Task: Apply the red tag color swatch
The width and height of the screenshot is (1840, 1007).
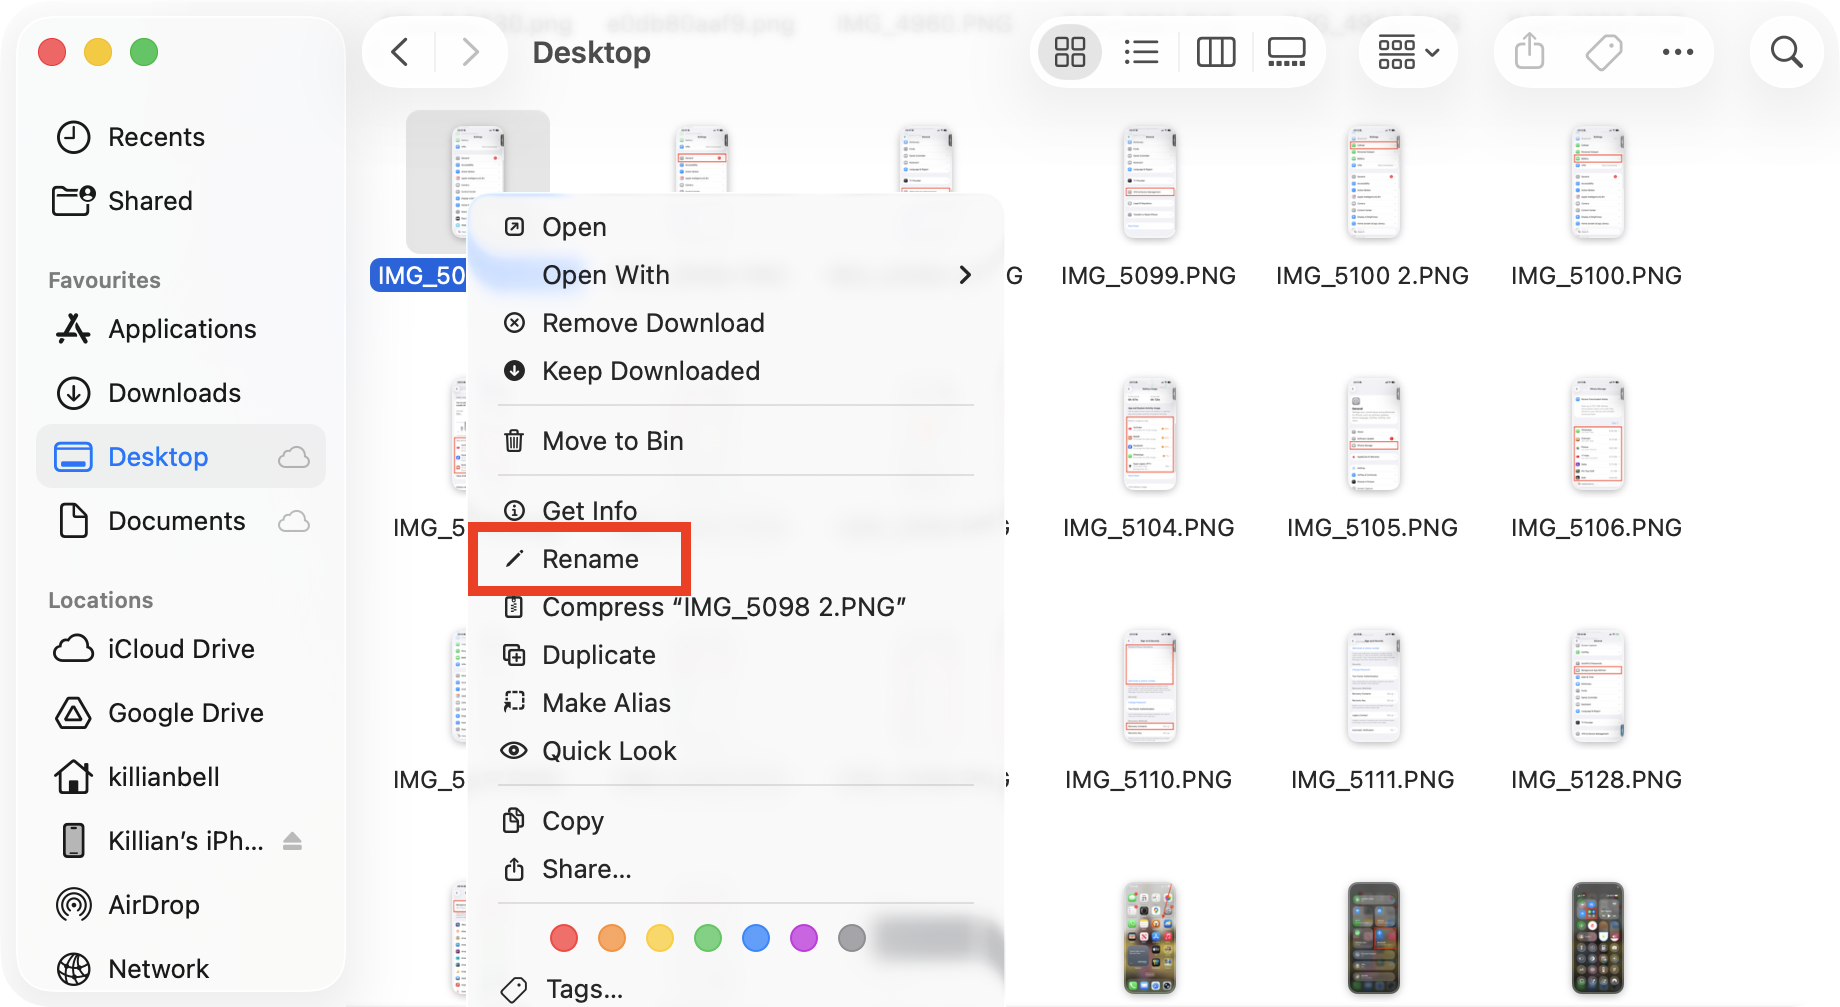Action: [563, 938]
